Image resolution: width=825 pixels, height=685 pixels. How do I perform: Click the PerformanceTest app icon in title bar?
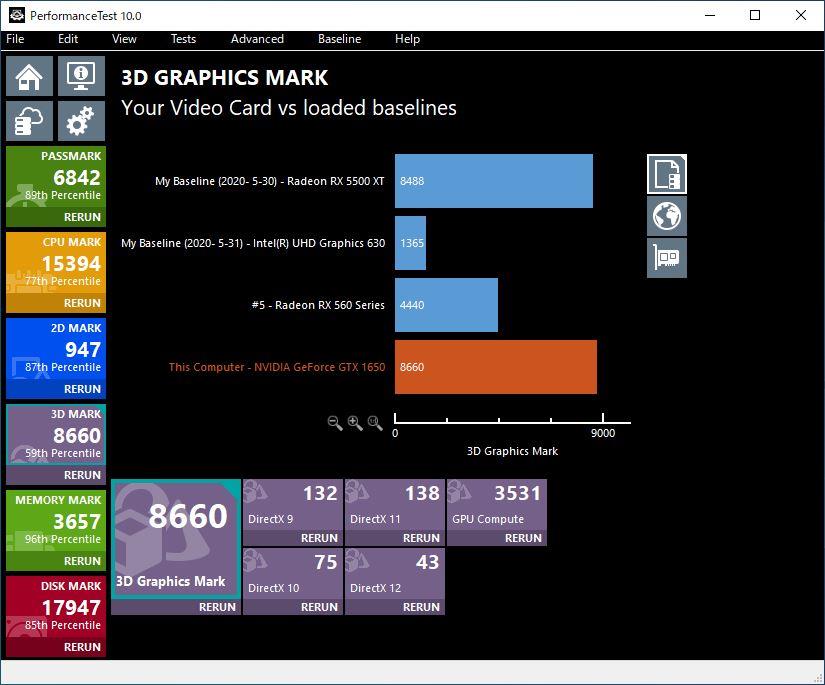[x=17, y=15]
